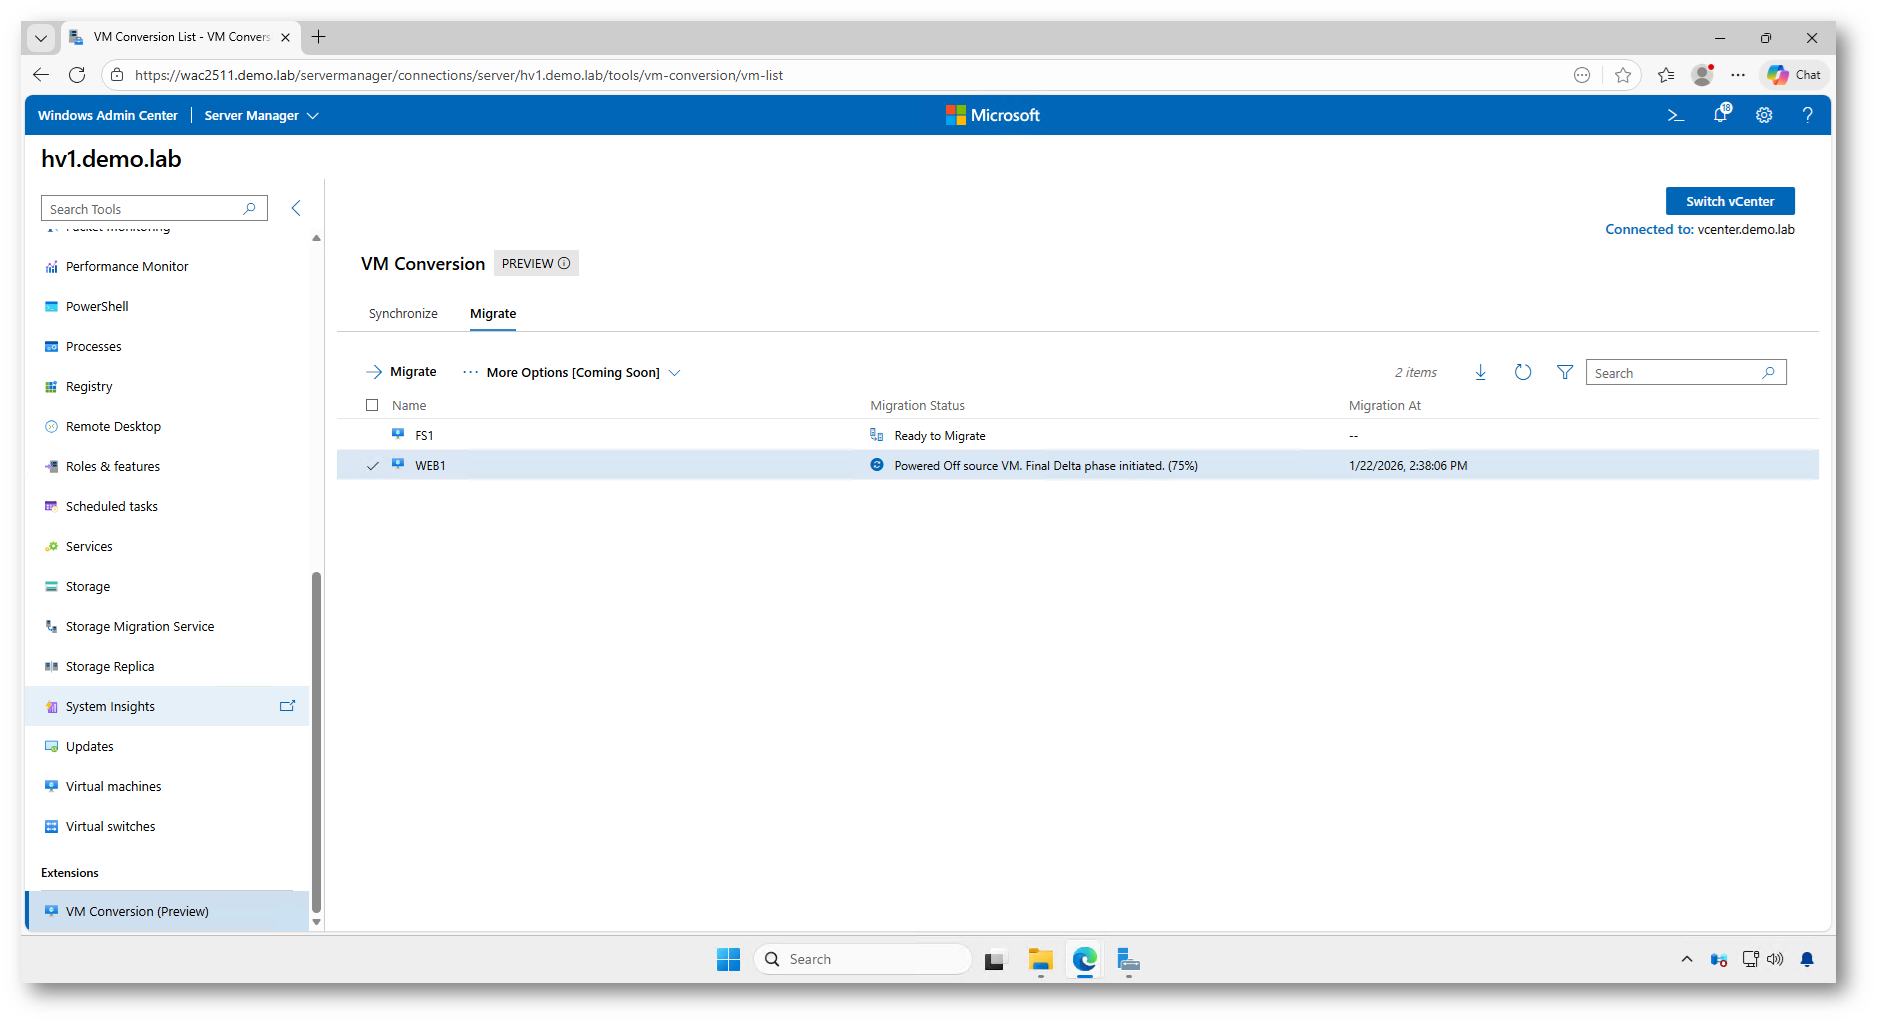Open Windows Admin Center settings gear

1764,116
